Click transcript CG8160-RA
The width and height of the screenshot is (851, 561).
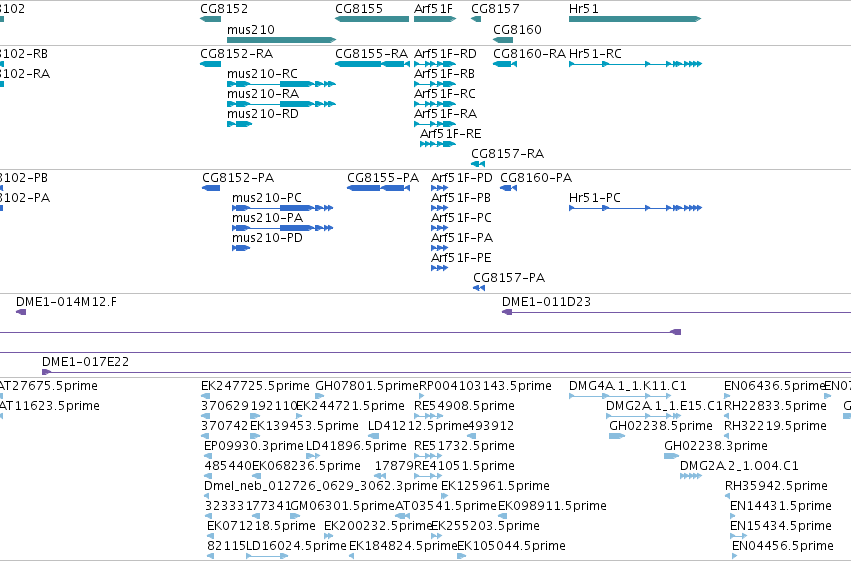tap(505, 64)
